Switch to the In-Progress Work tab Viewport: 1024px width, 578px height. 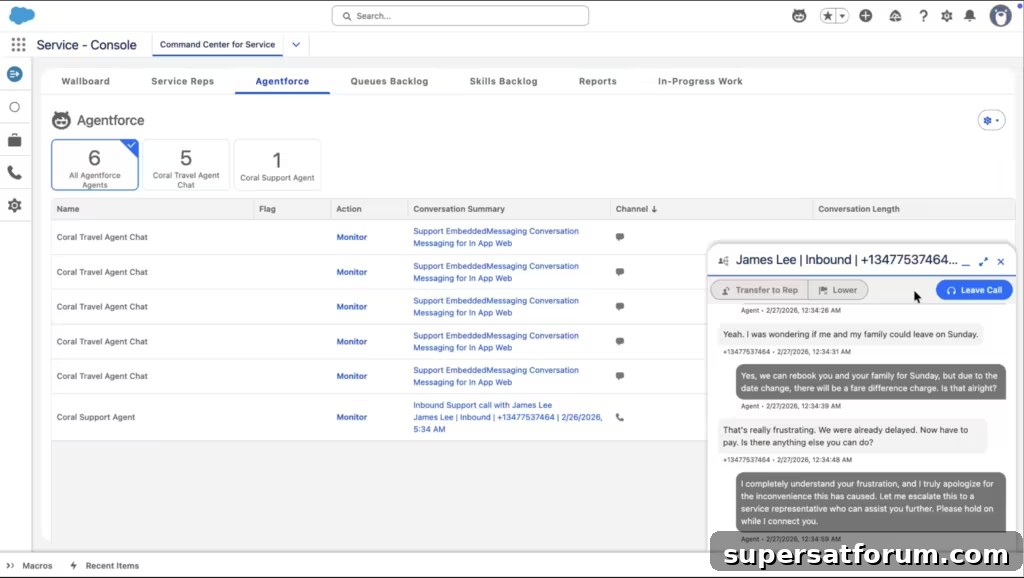click(x=700, y=81)
